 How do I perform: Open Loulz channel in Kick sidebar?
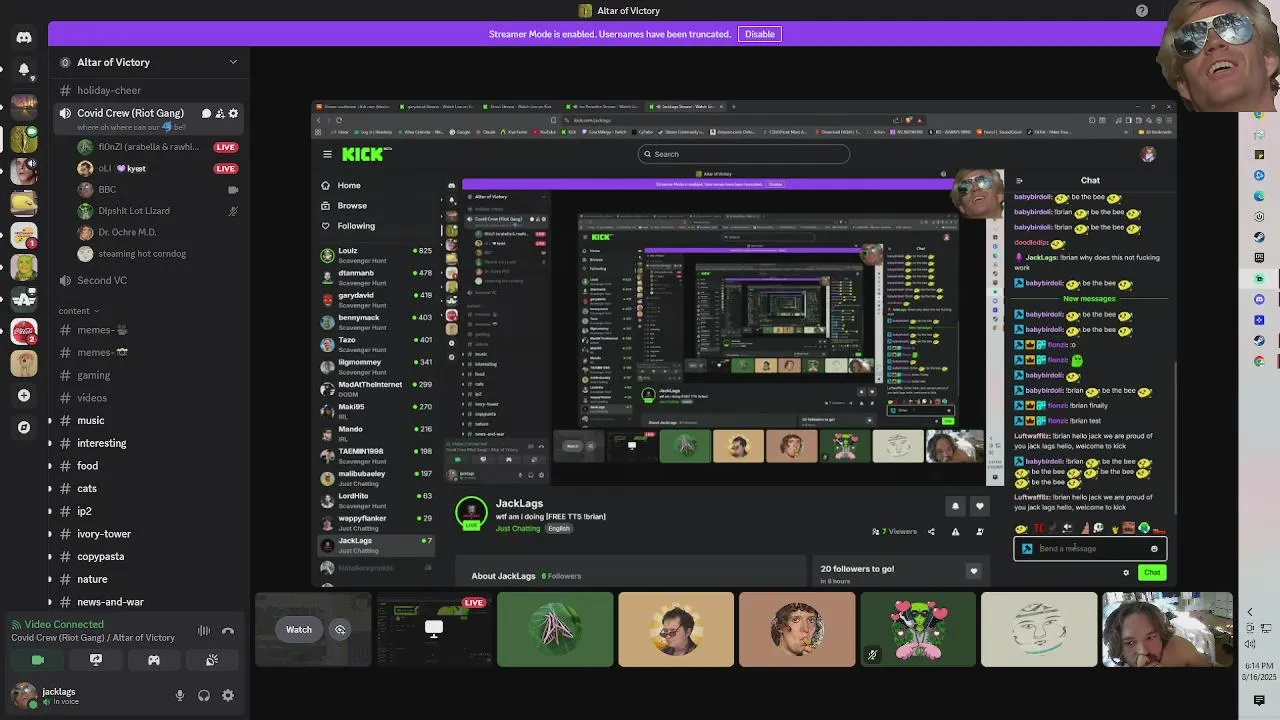pos(376,255)
